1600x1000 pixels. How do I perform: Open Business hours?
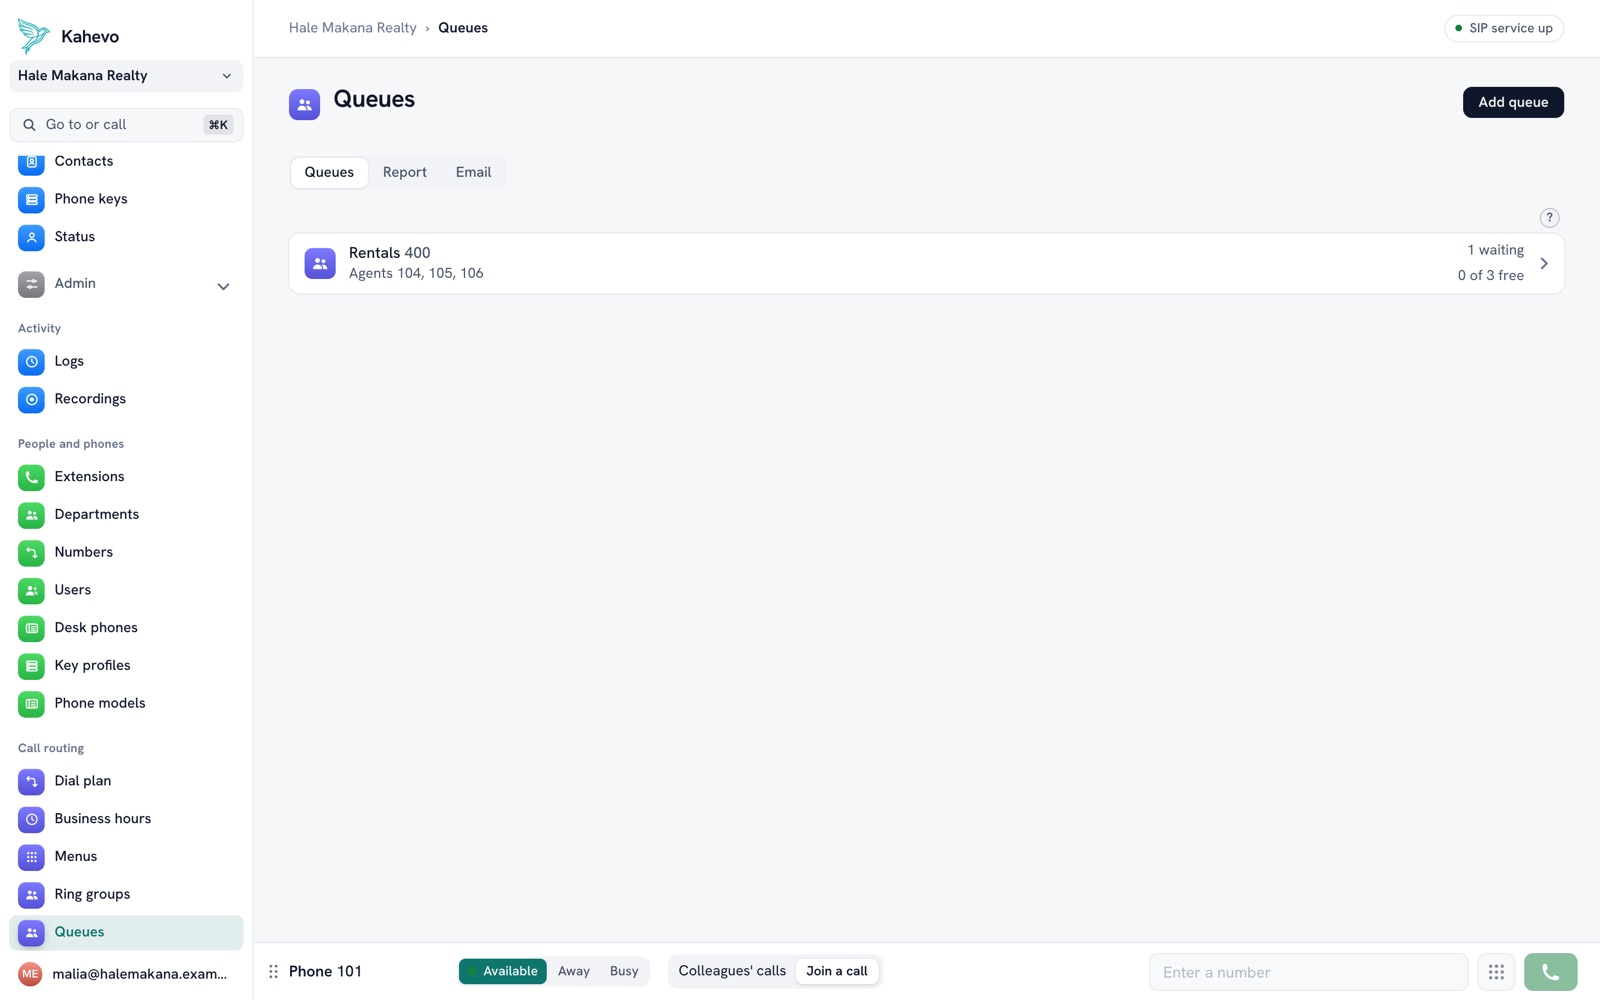point(126,819)
